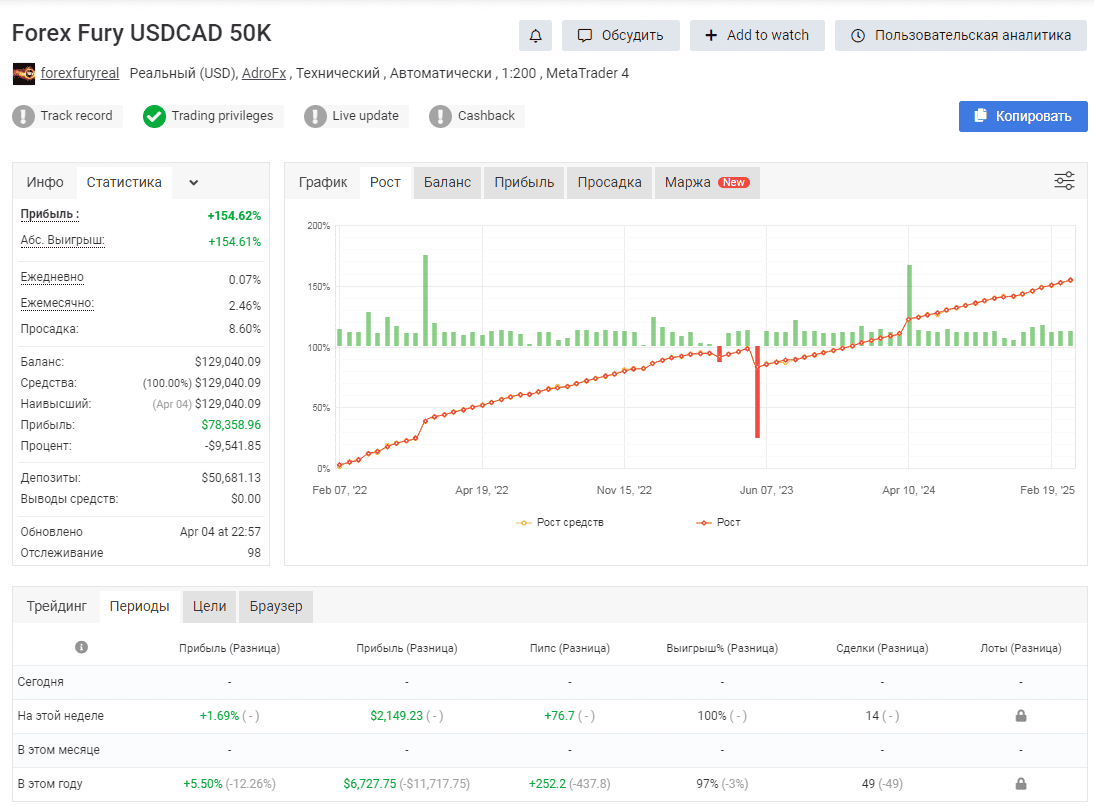Click the Обсудить button
Image resolution: width=1094 pixels, height=806 pixels.
[x=621, y=36]
